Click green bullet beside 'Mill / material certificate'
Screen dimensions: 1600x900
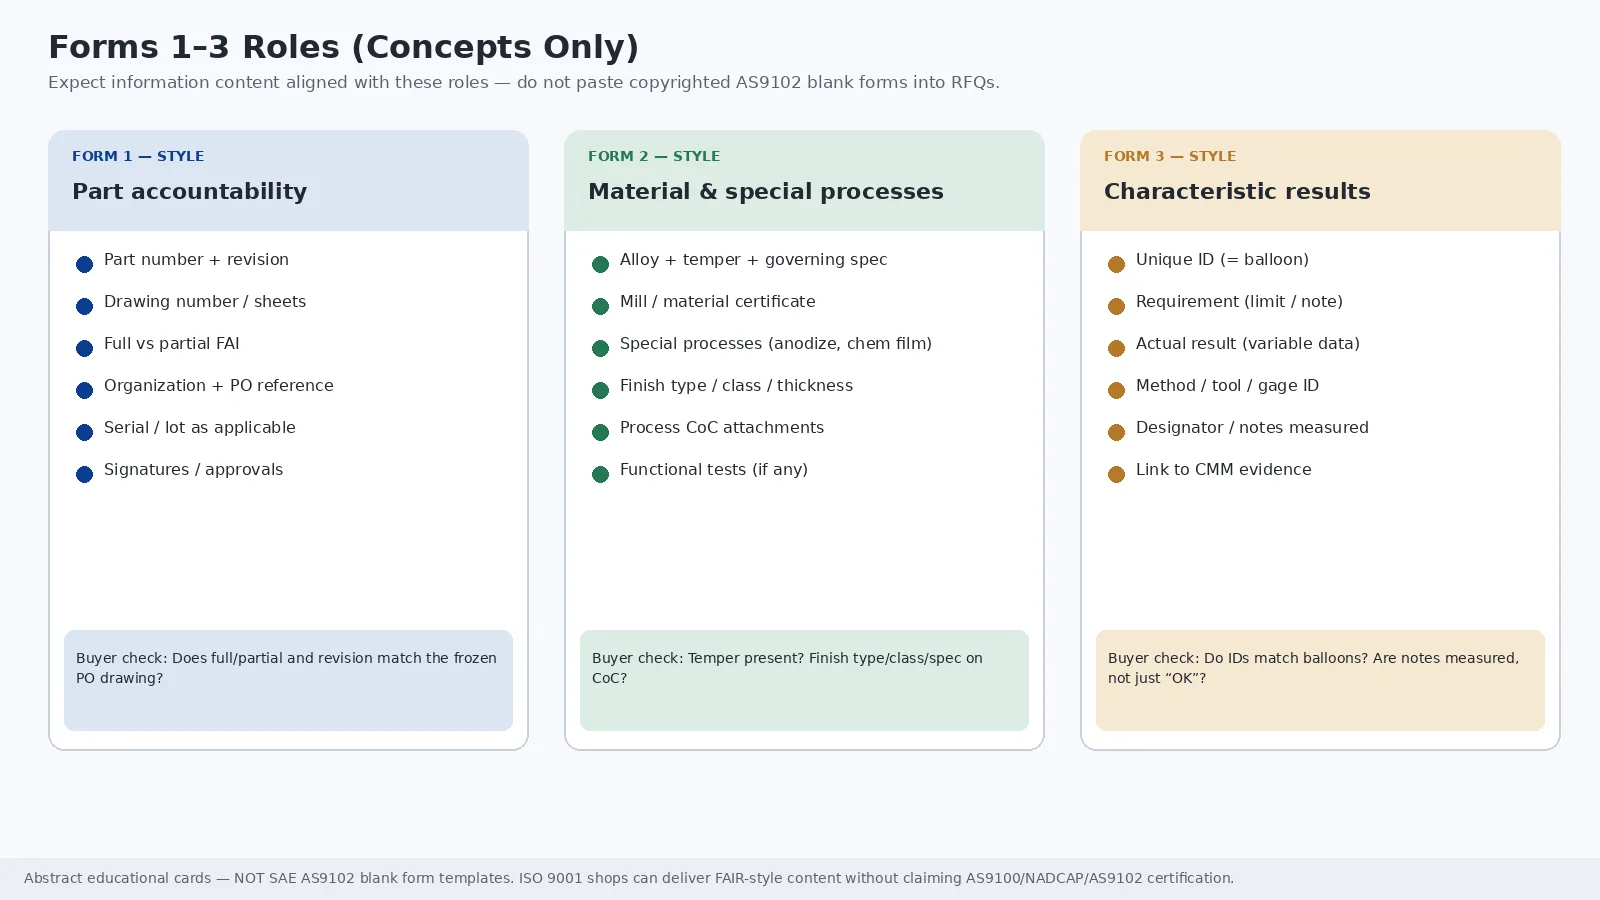600,306
